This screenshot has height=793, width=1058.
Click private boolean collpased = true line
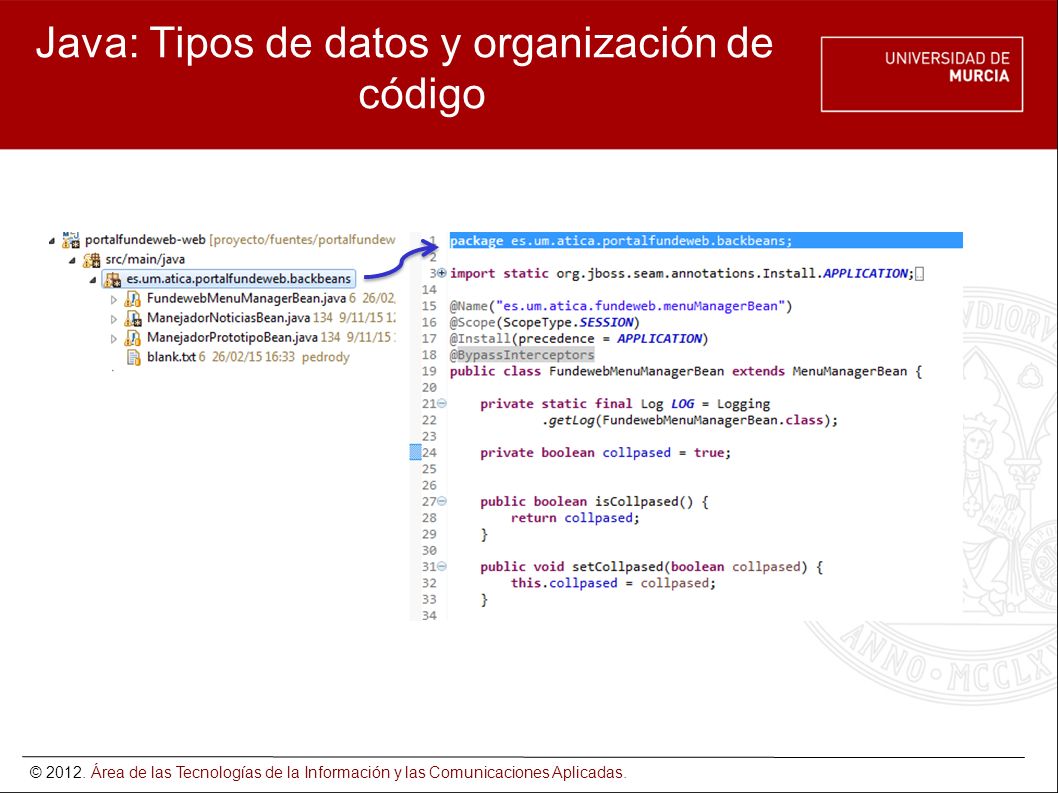(605, 453)
